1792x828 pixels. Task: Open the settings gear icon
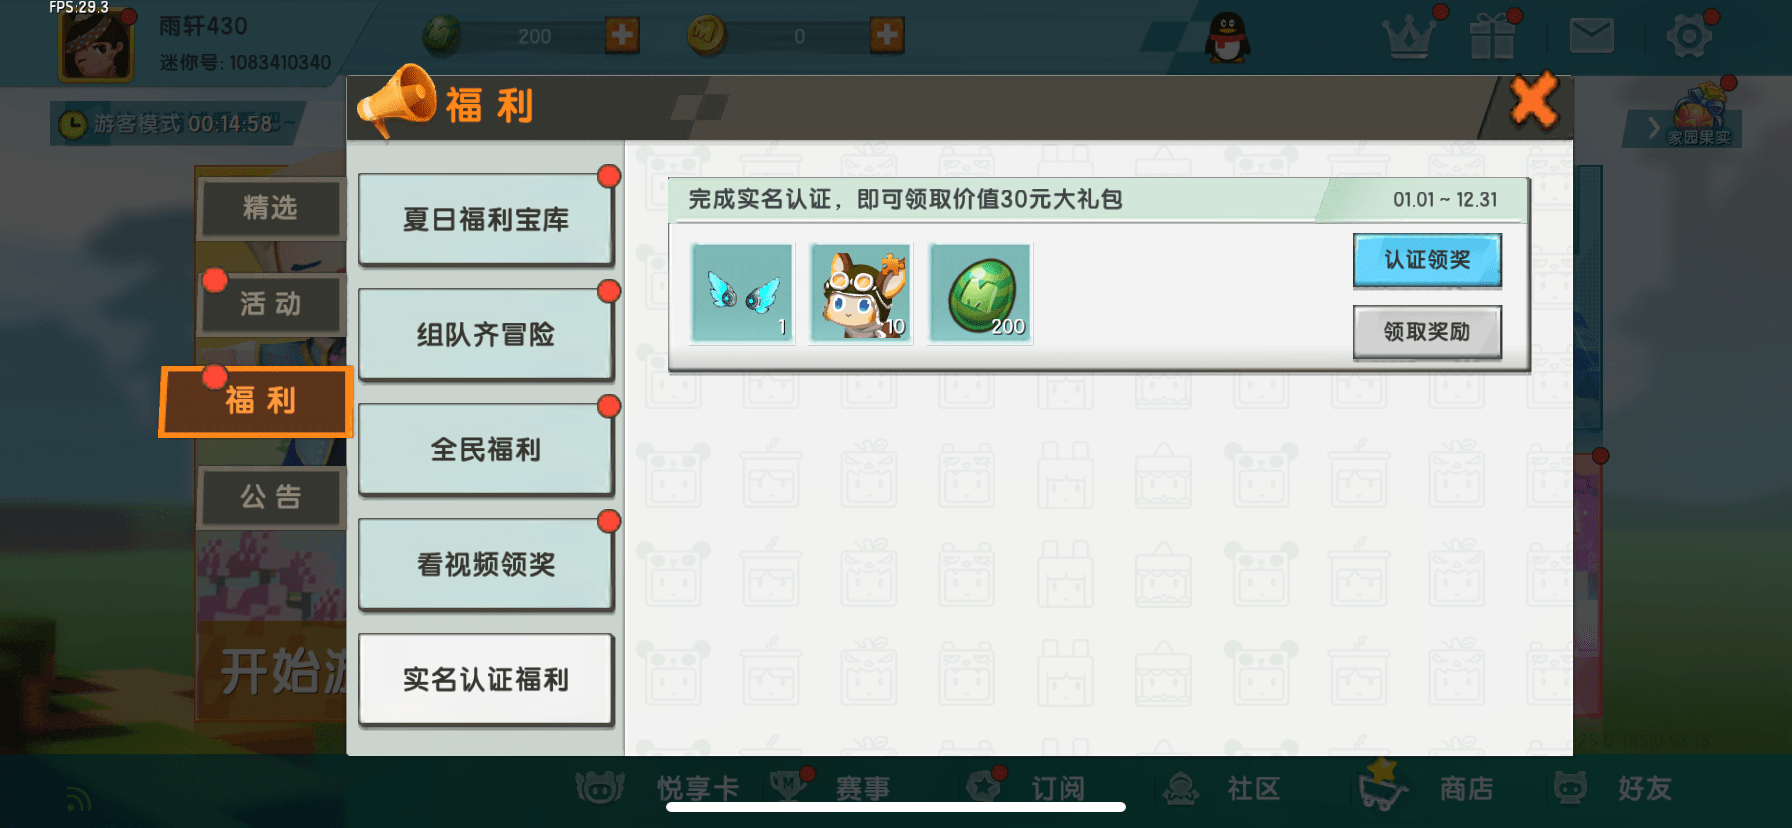(1689, 37)
